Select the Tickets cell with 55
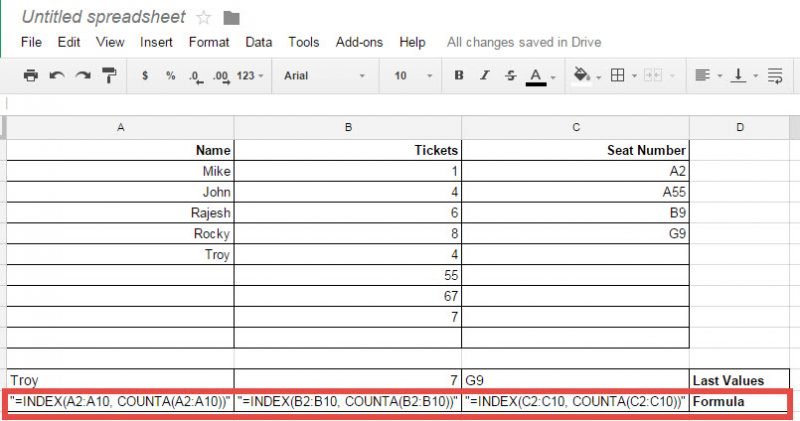800x421 pixels. pyautogui.click(x=348, y=275)
